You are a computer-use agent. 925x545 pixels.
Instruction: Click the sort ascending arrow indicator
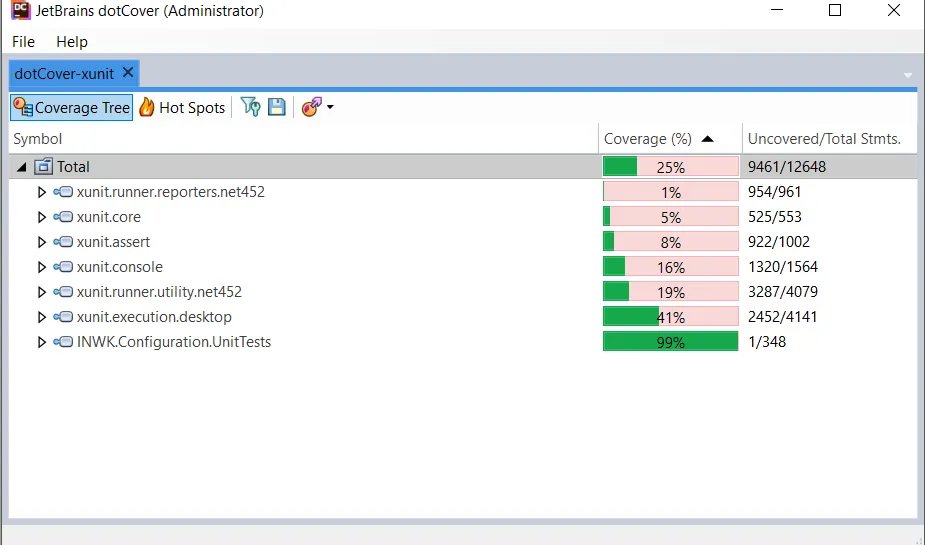(x=707, y=139)
